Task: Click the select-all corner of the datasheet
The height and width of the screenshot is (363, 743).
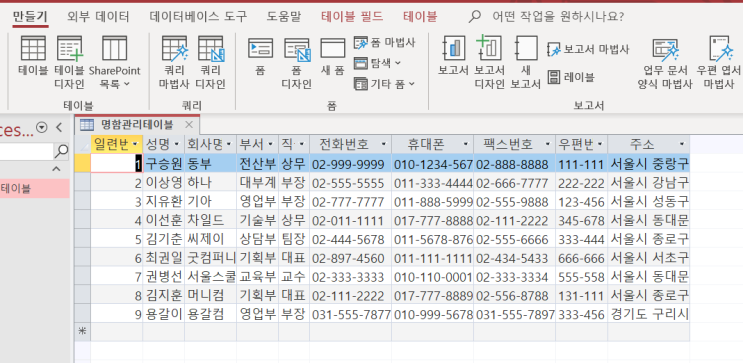Action: tap(82, 144)
